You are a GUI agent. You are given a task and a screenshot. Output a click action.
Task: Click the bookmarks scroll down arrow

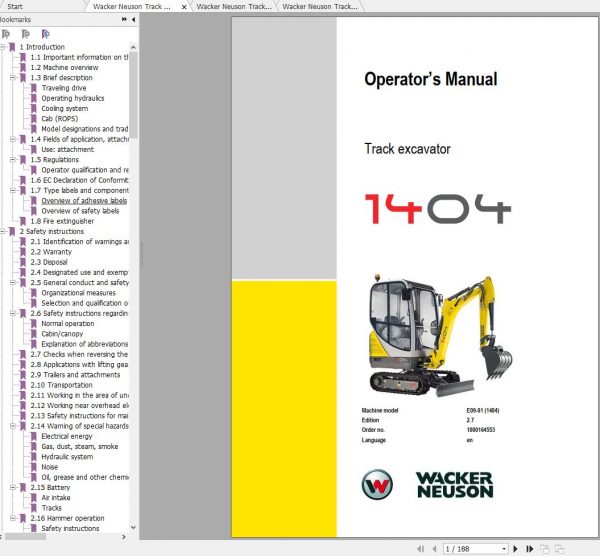click(x=133, y=527)
